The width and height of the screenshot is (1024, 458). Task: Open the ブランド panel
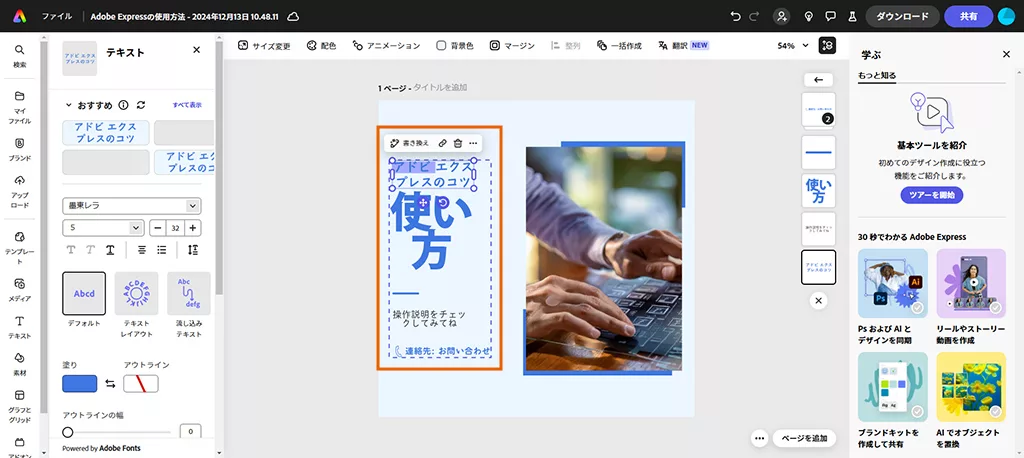20,150
